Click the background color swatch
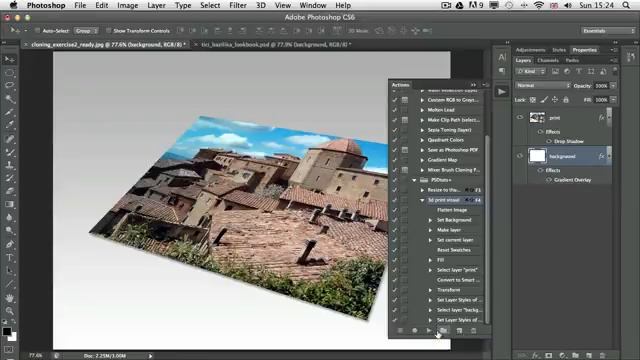This screenshot has width=640, height=360. (14, 338)
